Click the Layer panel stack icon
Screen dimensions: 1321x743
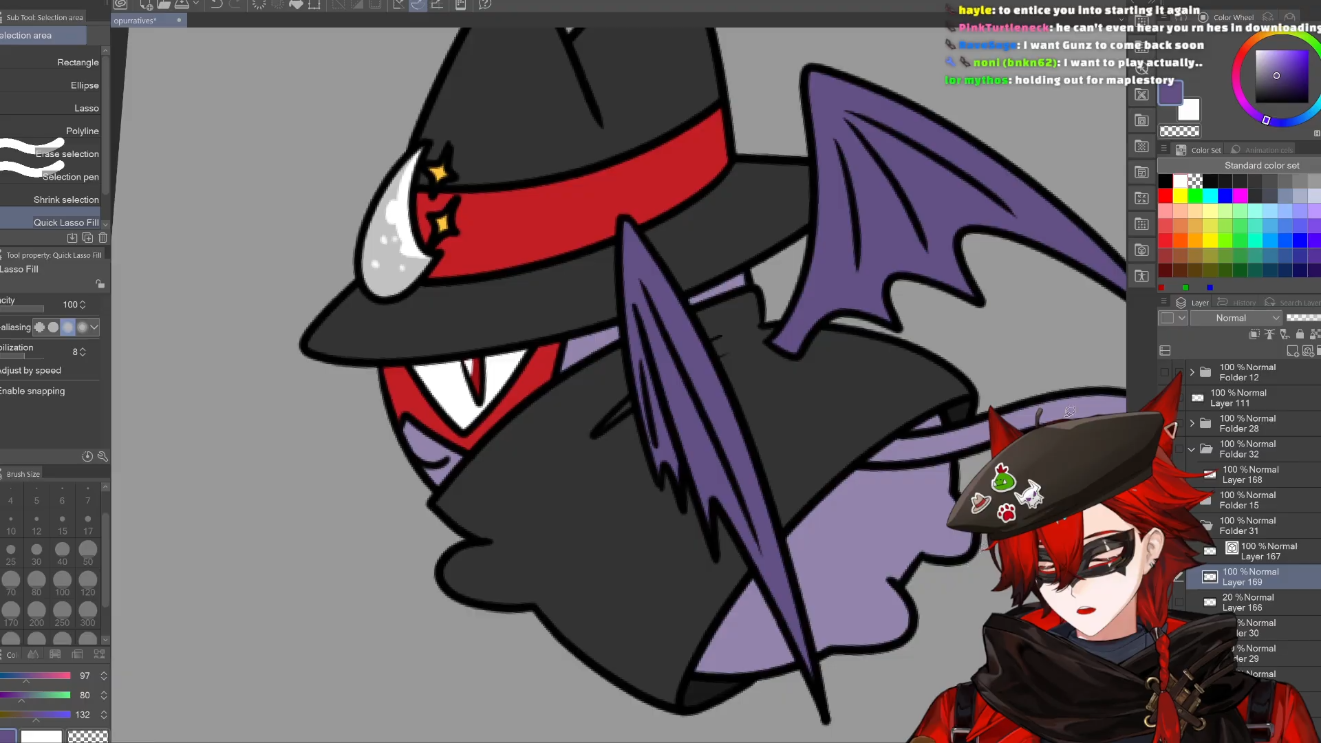click(1181, 302)
